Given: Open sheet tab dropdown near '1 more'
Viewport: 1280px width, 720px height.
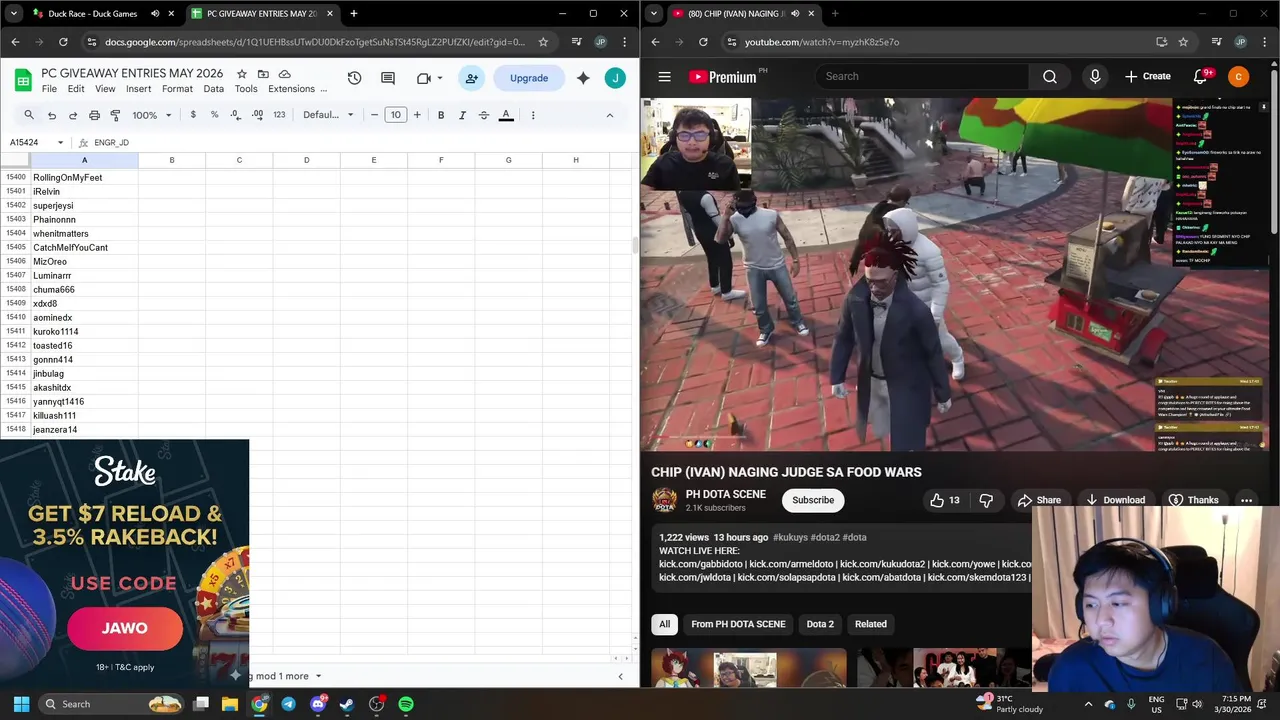Looking at the screenshot, I should click(x=318, y=676).
